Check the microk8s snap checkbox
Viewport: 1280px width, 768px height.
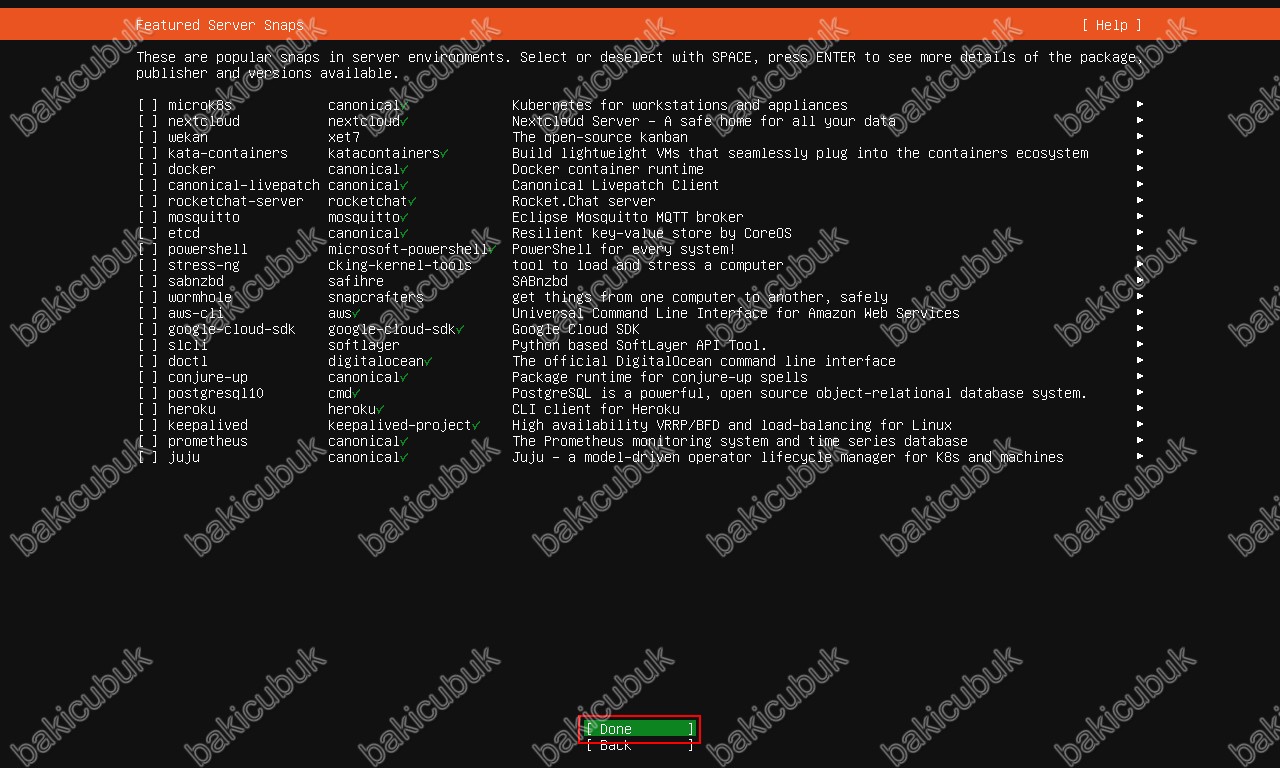coord(148,105)
